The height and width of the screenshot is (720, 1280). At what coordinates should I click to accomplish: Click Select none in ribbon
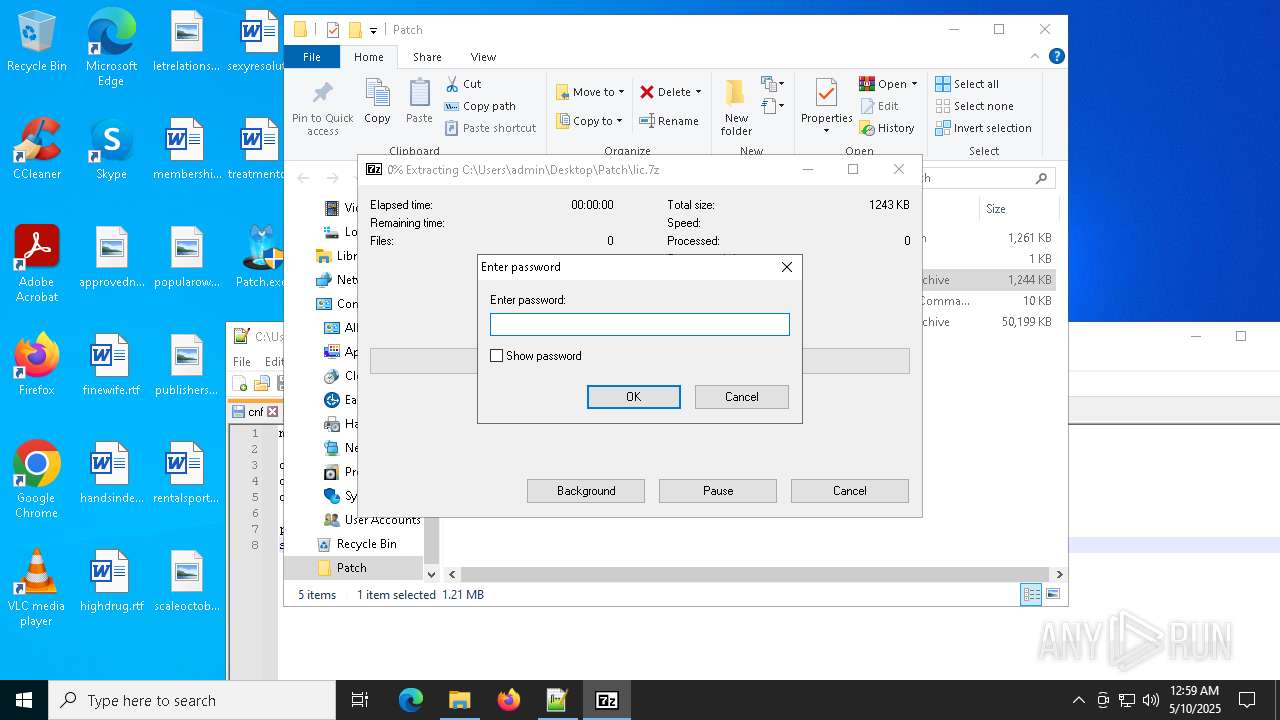click(x=974, y=106)
